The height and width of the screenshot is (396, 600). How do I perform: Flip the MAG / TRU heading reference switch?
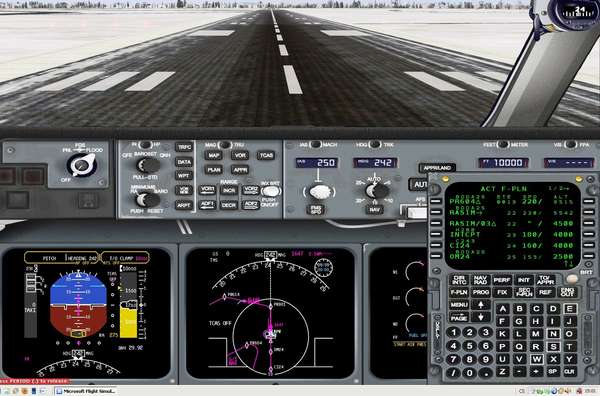(225, 145)
